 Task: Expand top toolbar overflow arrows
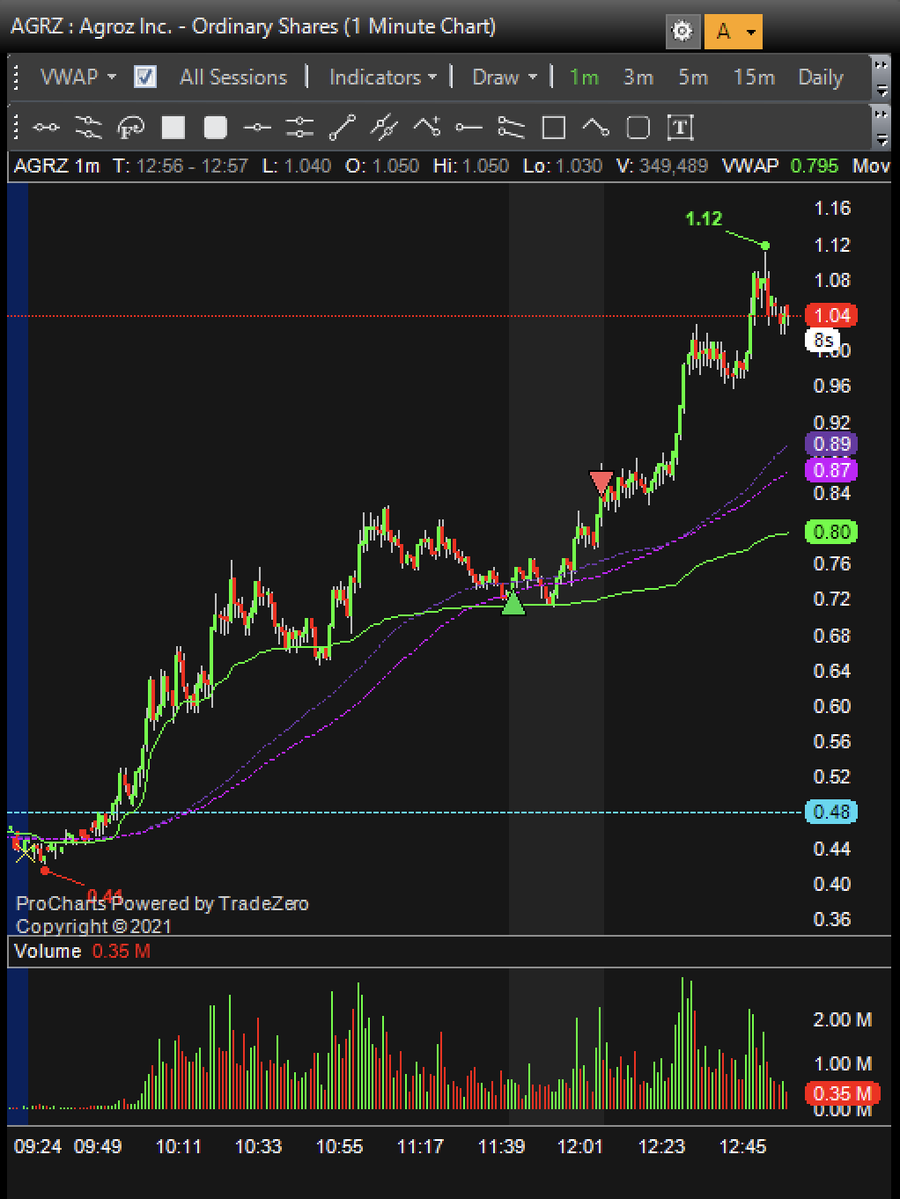(x=881, y=77)
